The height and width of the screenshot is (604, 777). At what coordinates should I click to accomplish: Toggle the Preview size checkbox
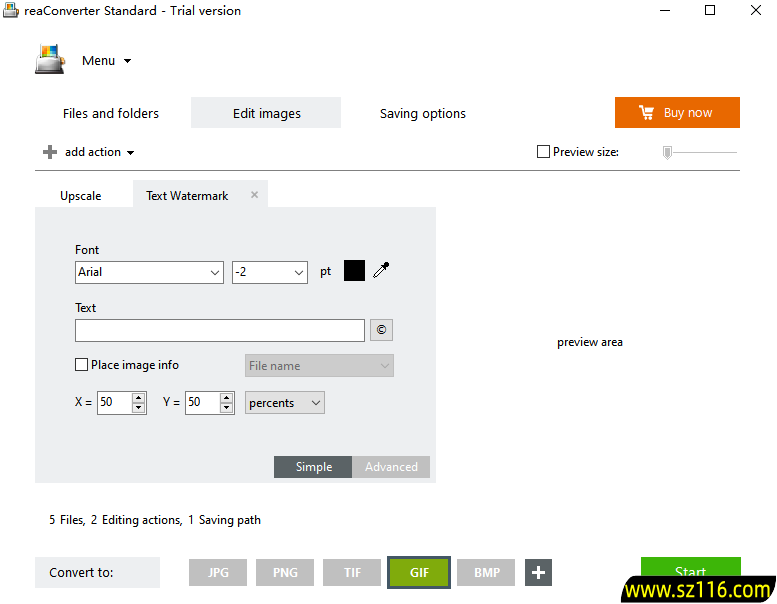(543, 152)
